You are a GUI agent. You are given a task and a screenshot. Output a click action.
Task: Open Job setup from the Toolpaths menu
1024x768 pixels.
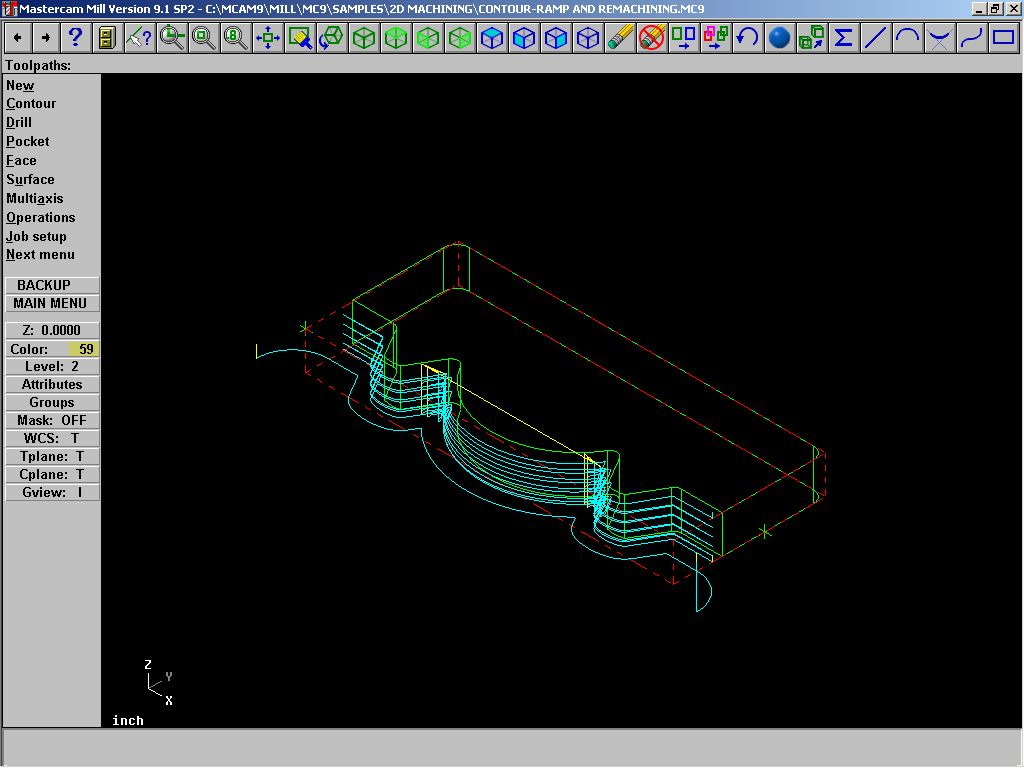tap(36, 236)
